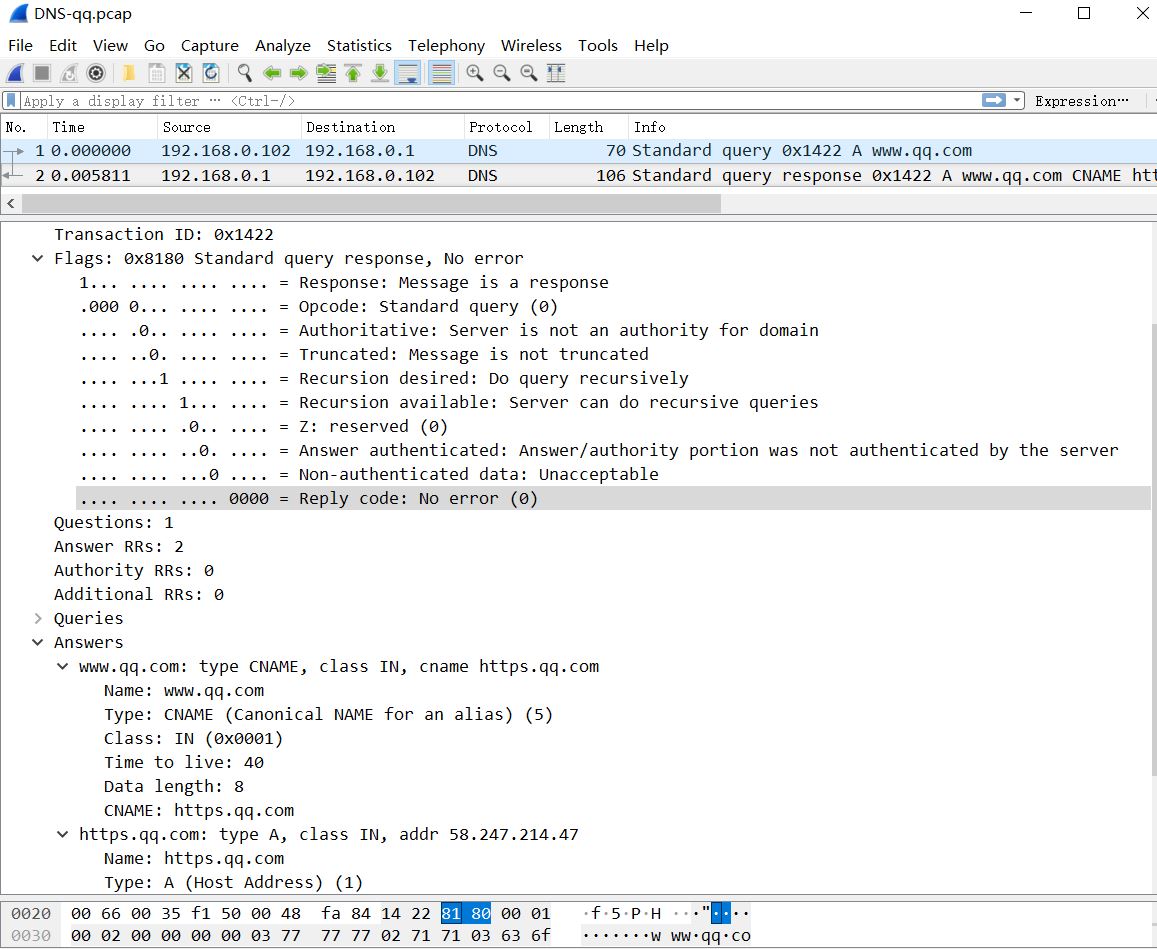Image resolution: width=1157 pixels, height=949 pixels.
Task: Open capture options gear icon
Action: [96, 73]
